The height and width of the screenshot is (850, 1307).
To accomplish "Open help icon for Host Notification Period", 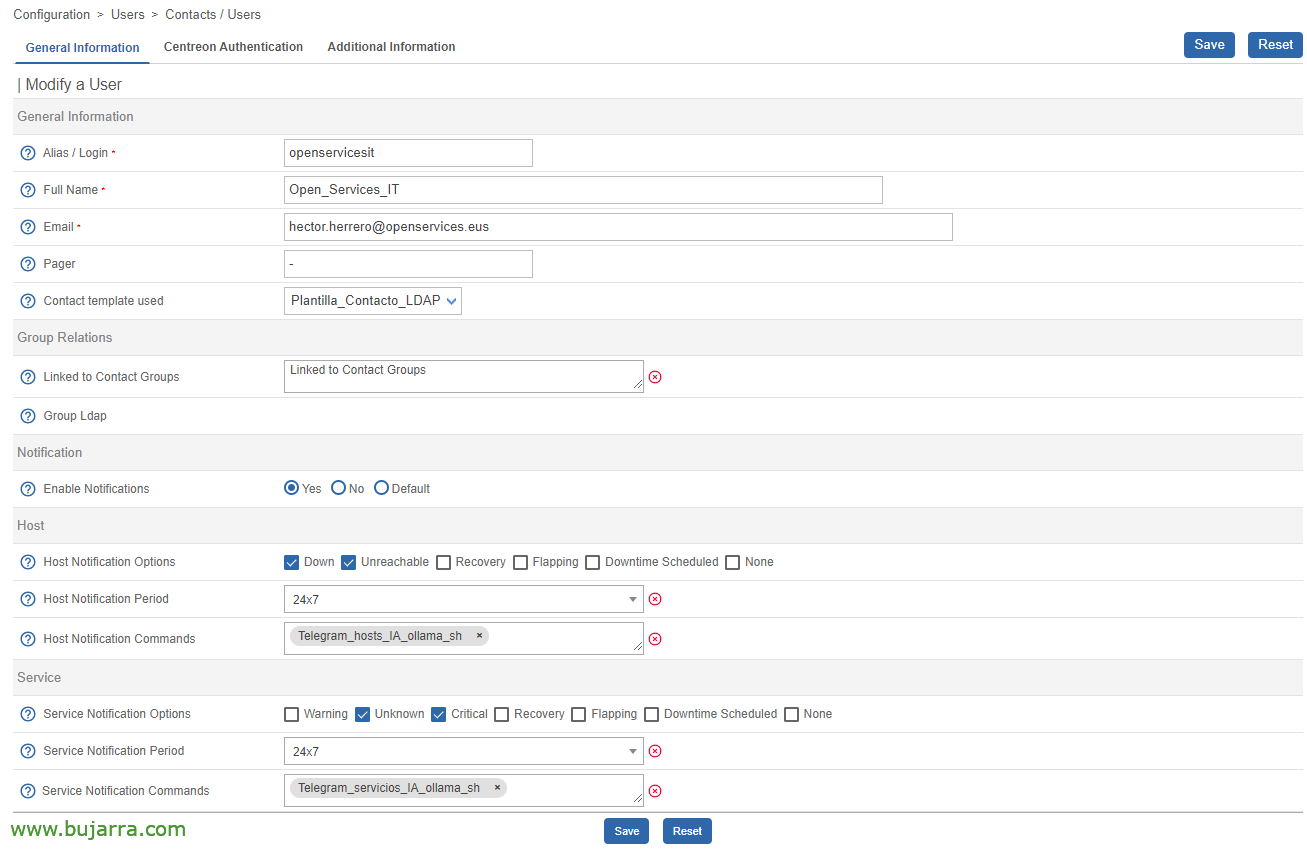I will coord(28,599).
